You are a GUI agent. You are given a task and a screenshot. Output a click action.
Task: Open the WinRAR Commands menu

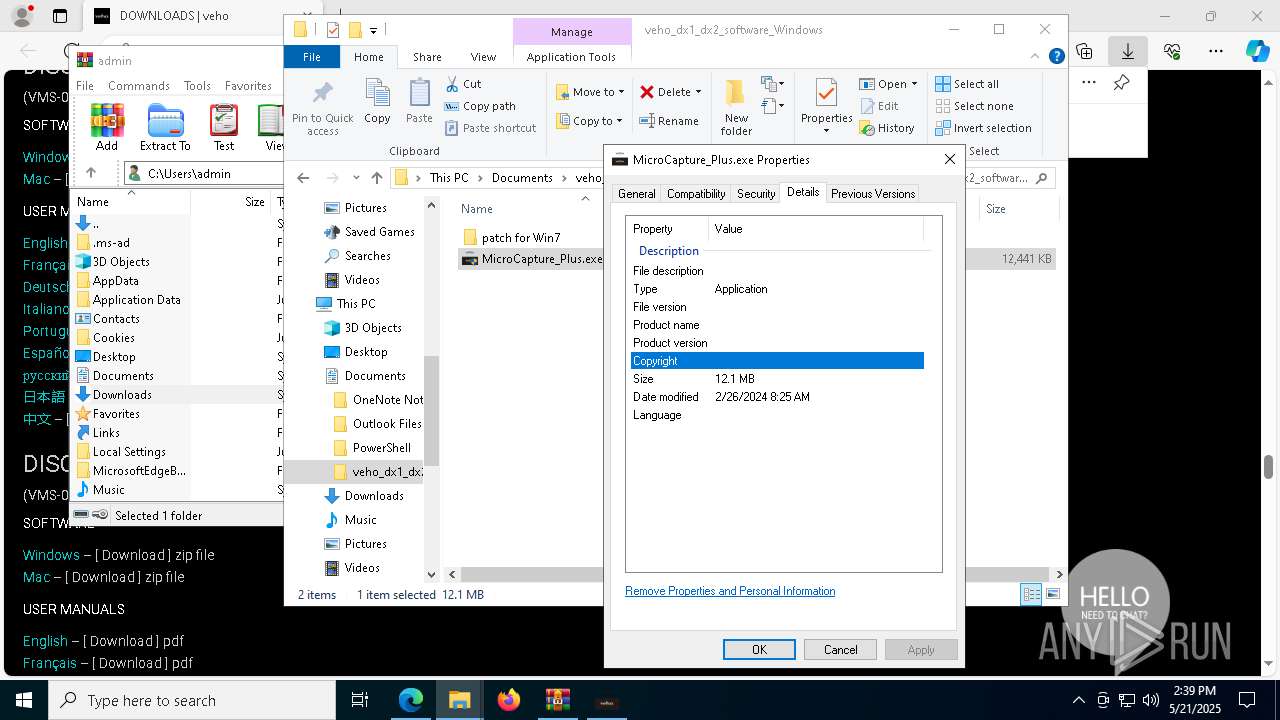click(x=139, y=86)
